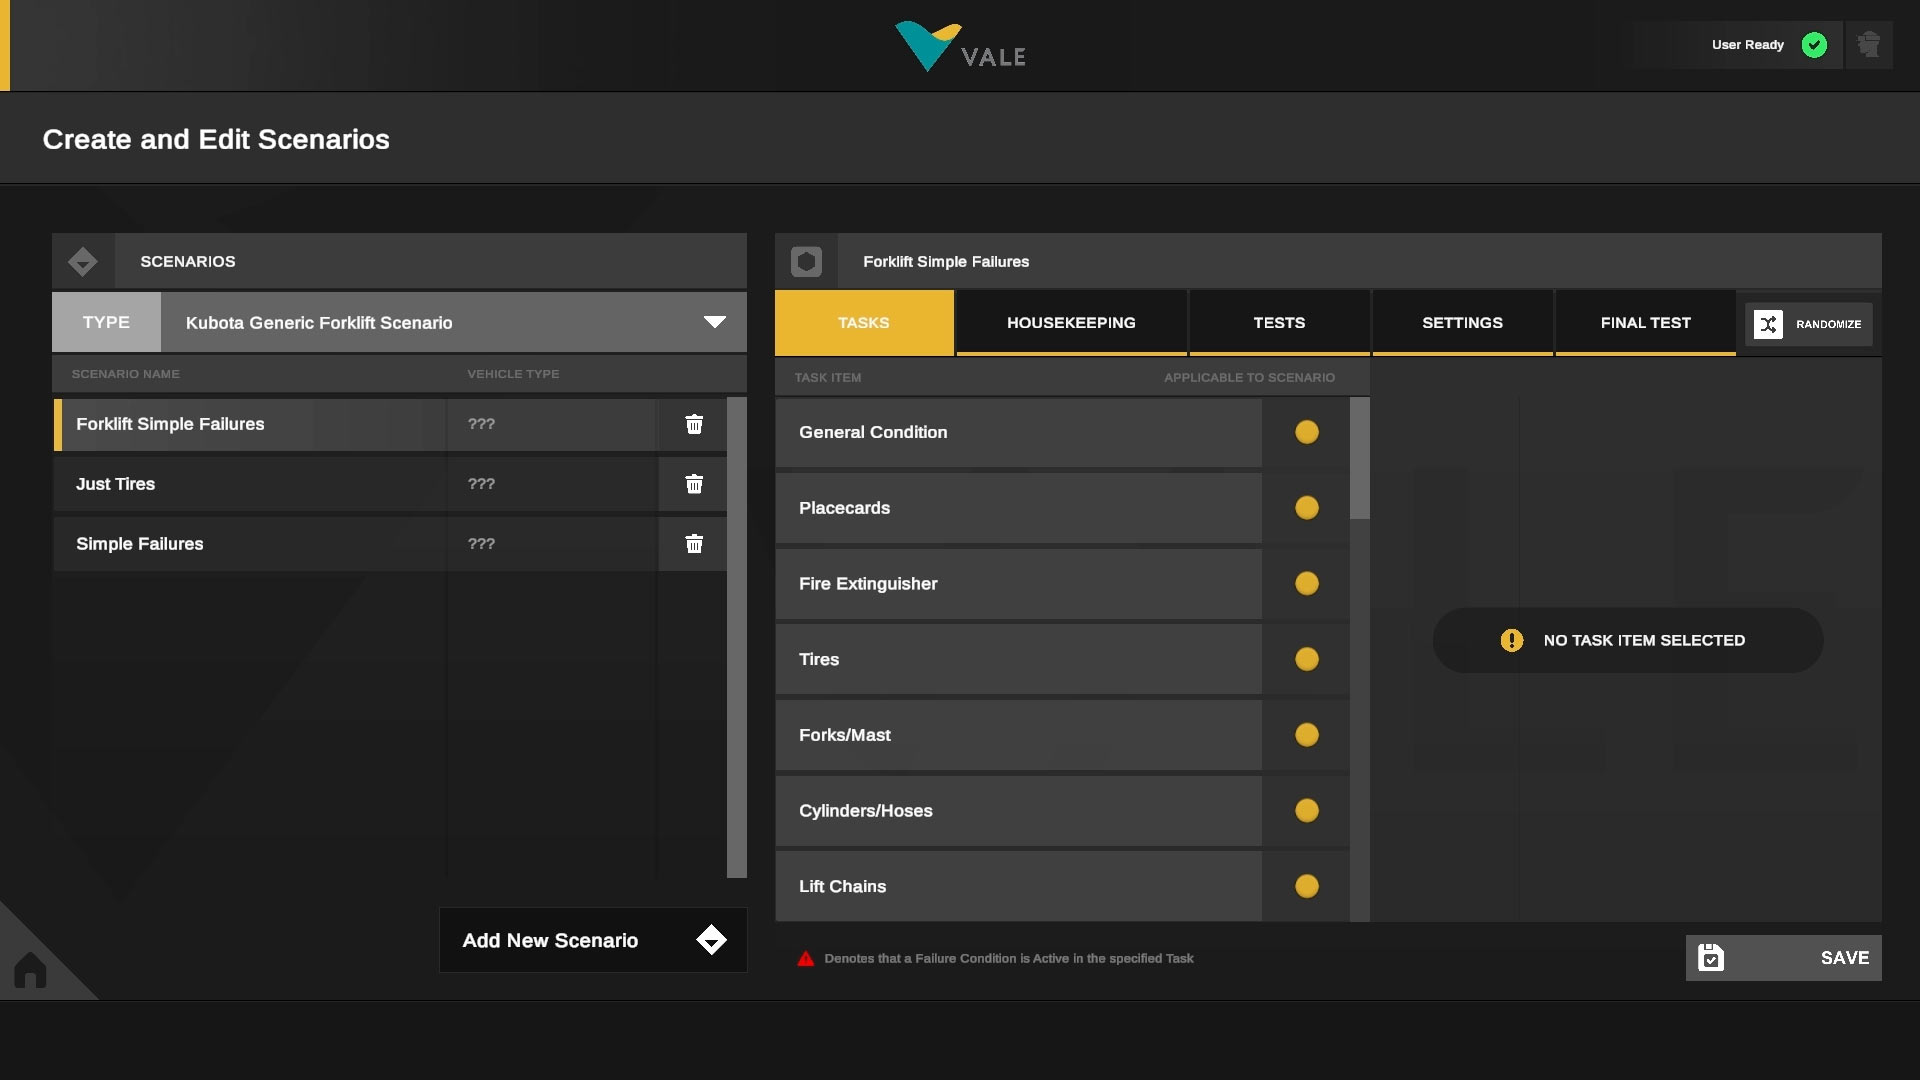Select the Tires task item
1920x1080 pixels.
pos(1018,660)
